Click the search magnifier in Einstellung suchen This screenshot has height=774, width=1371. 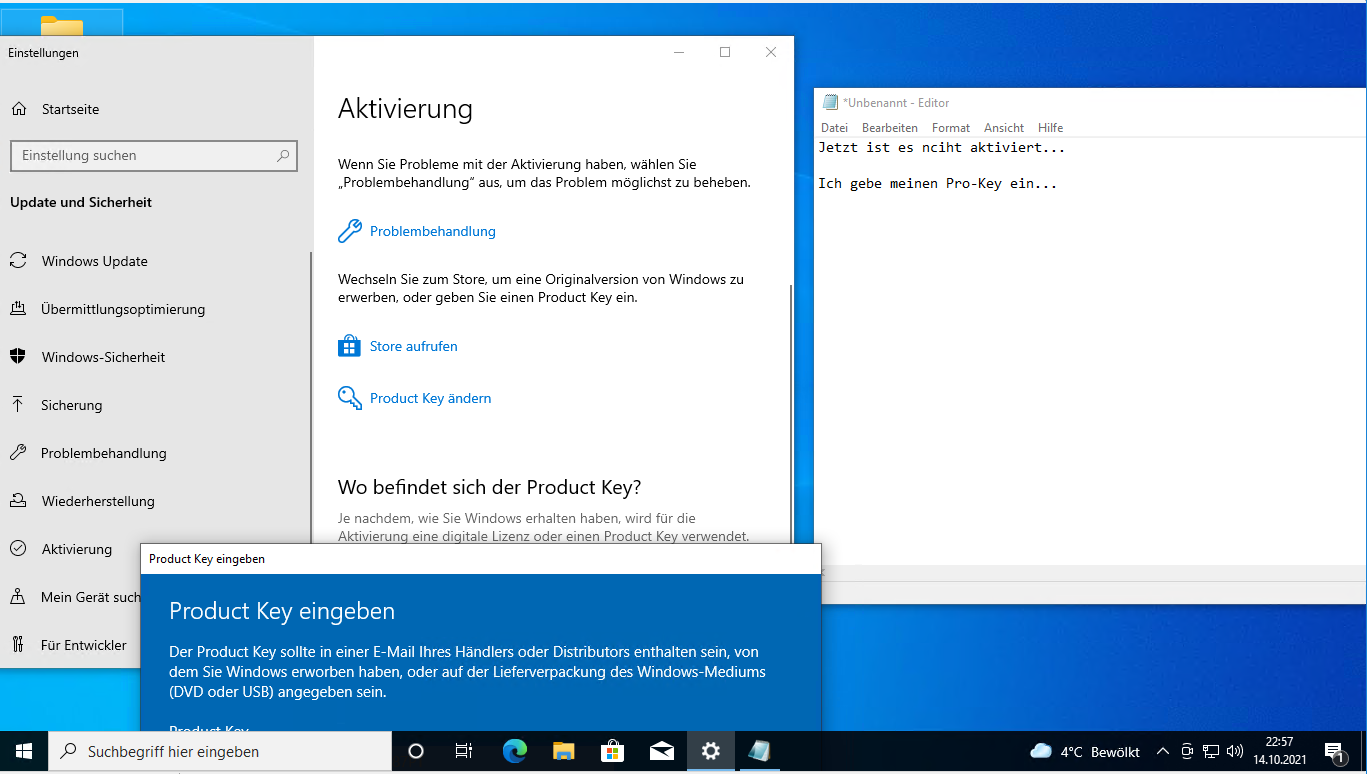point(283,155)
